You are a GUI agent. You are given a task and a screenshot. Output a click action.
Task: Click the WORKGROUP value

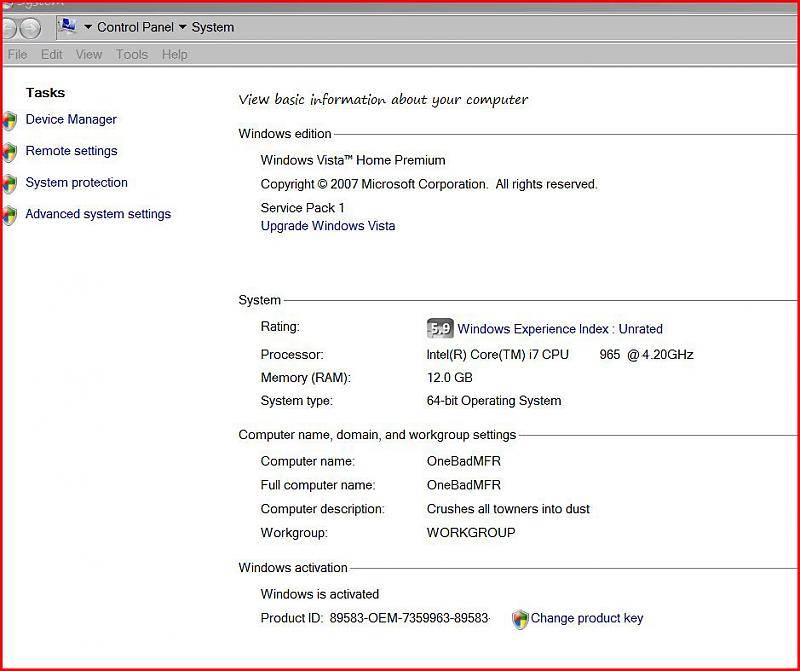point(471,533)
